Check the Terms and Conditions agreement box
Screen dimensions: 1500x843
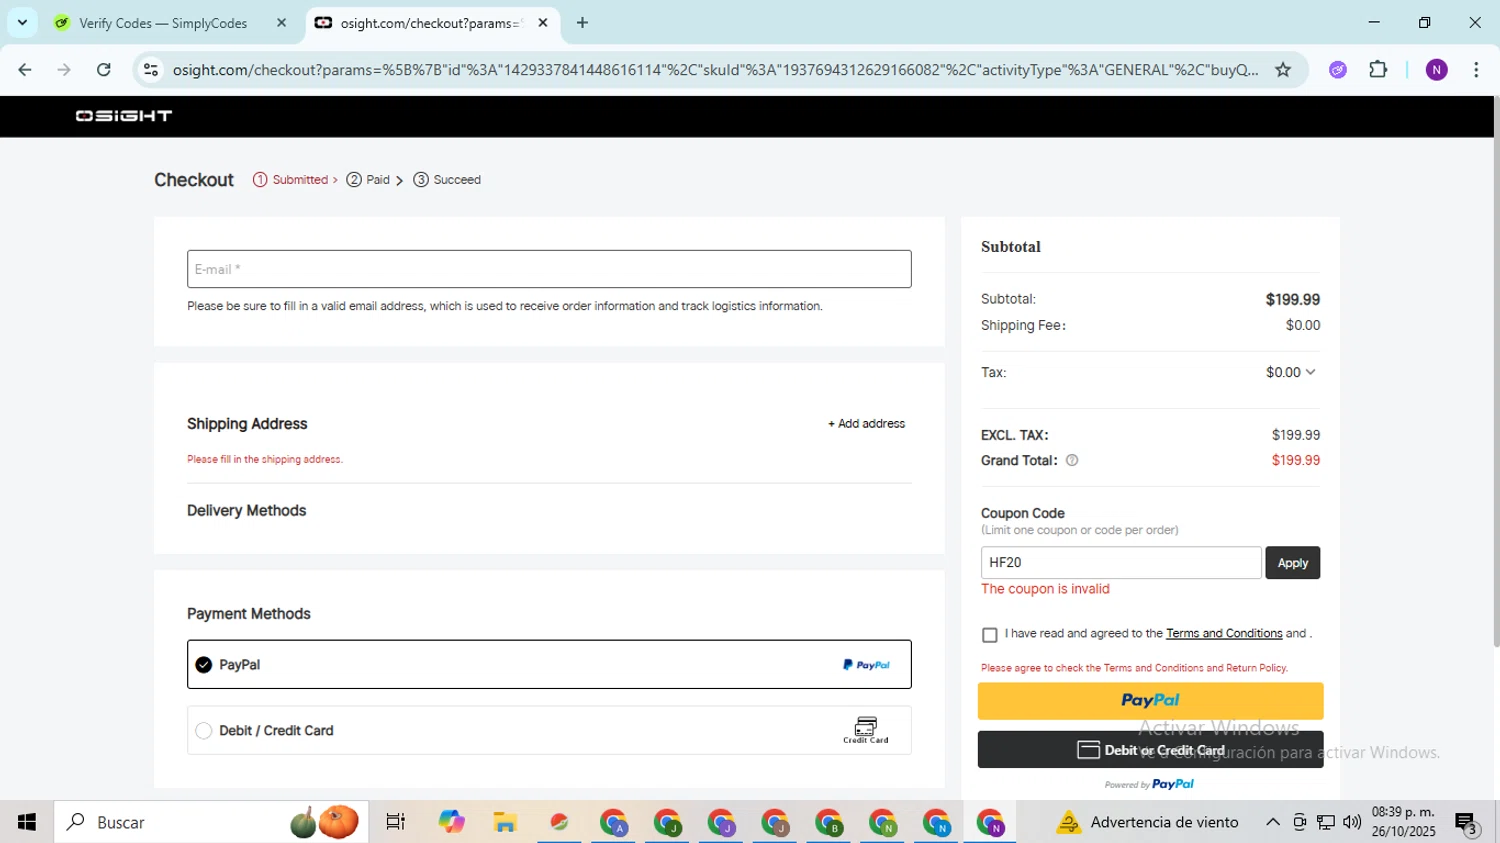click(990, 635)
